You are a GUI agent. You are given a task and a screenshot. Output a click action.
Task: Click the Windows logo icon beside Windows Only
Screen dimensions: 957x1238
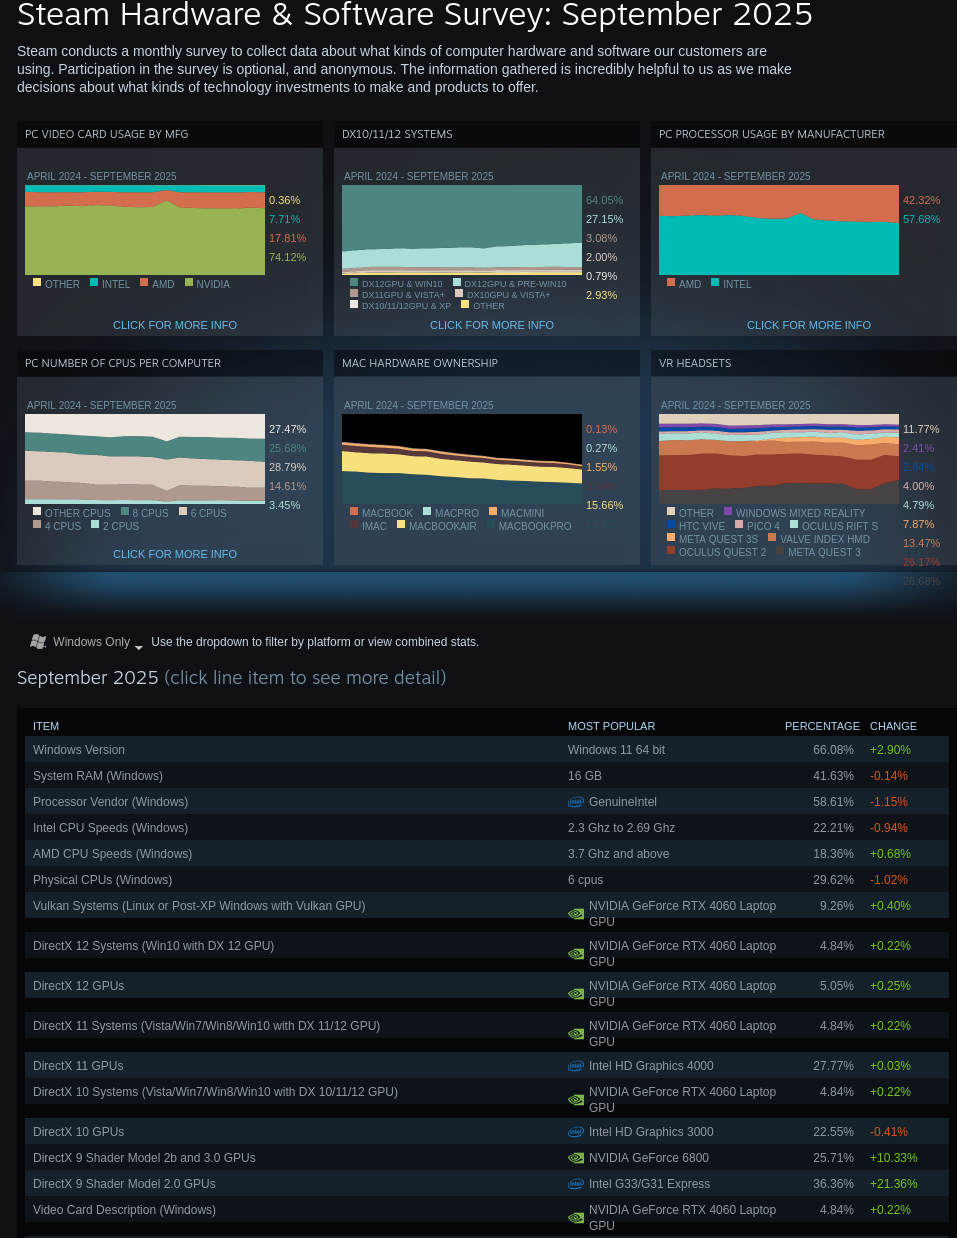pyautogui.click(x=38, y=641)
